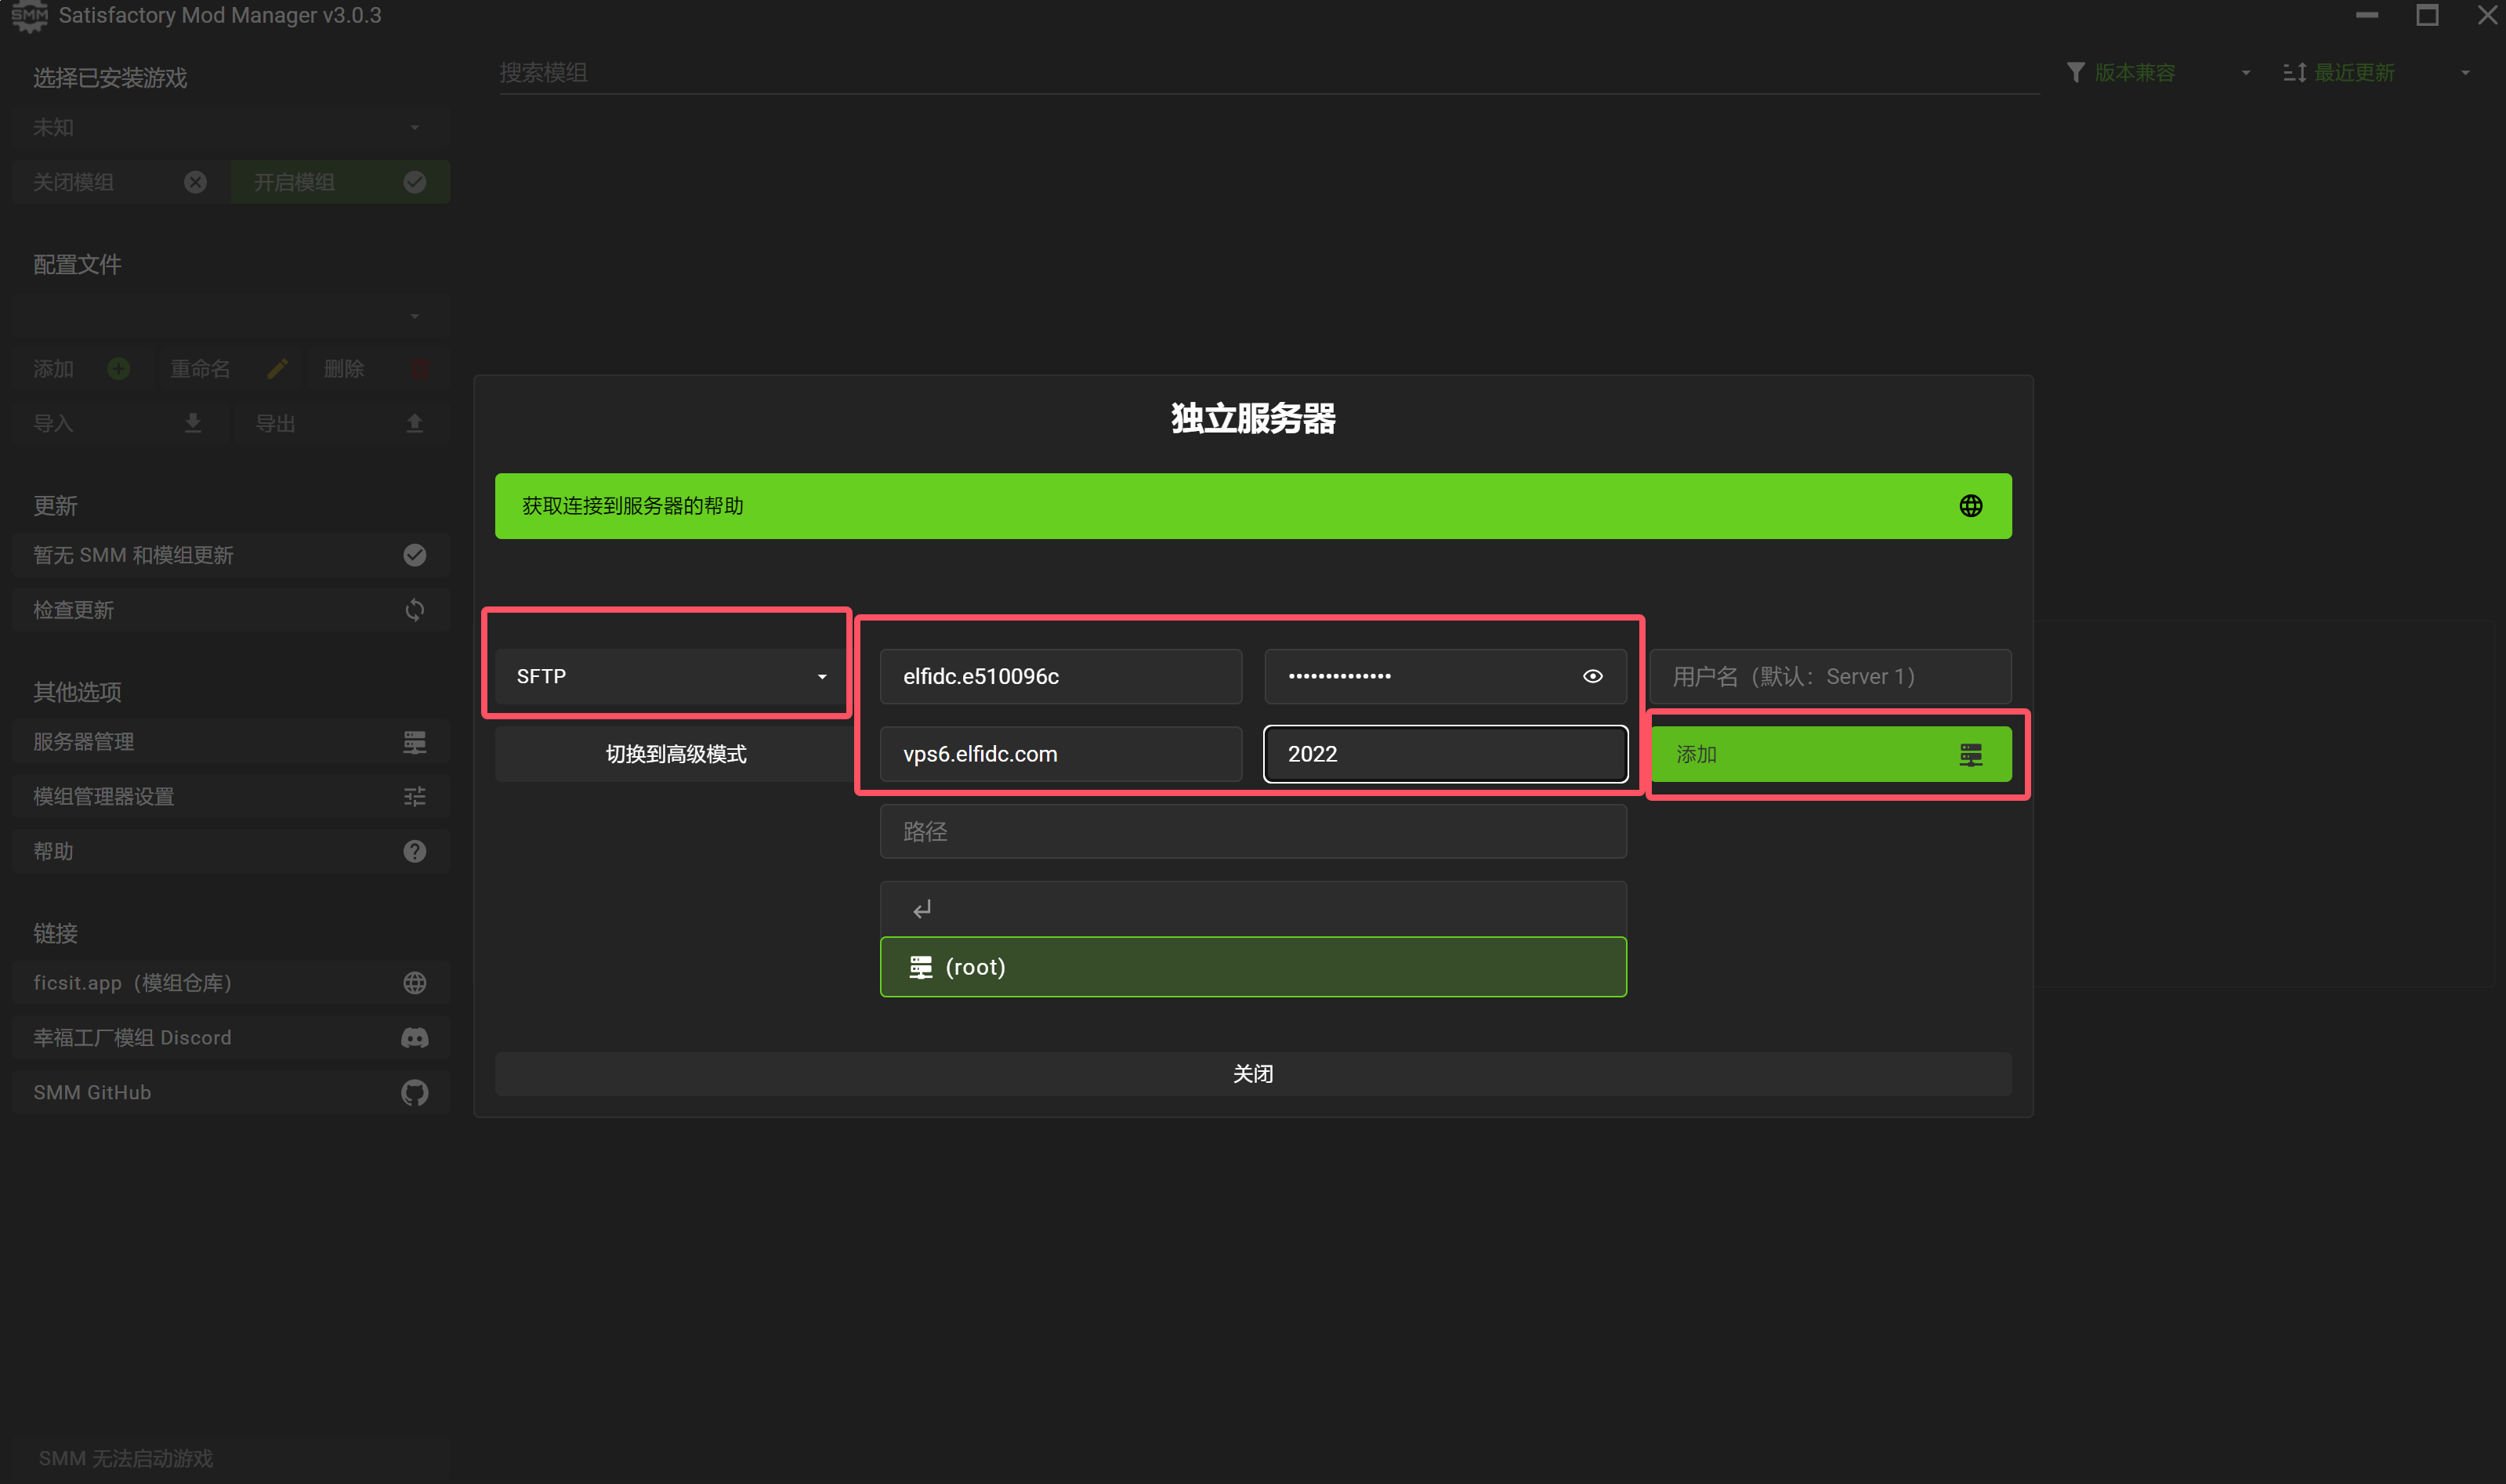The image size is (2506, 1484).
Task: Maximize the Satisfactory Mod Manager window
Action: coord(2427,15)
